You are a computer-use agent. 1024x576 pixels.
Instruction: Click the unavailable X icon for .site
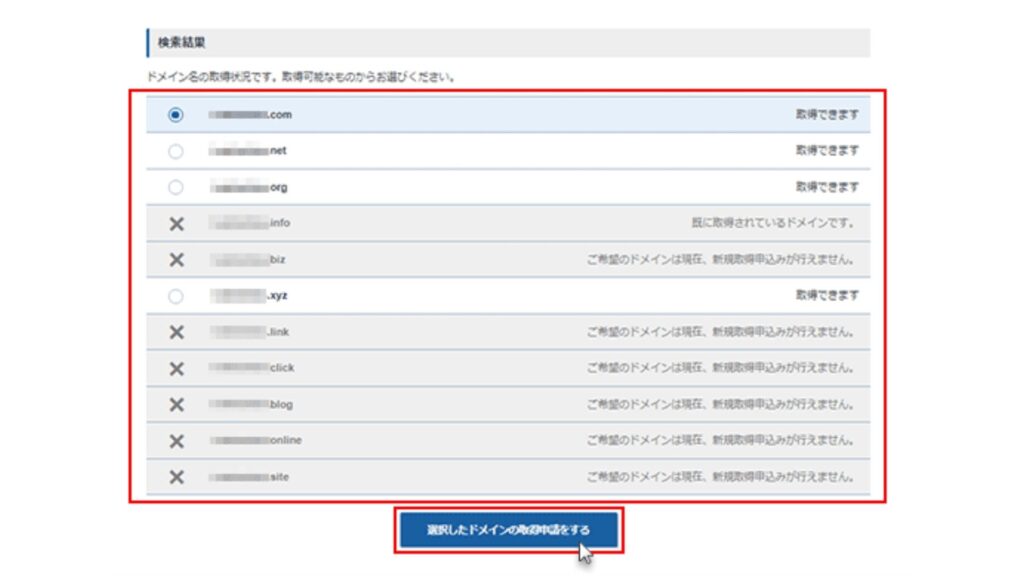(176, 477)
